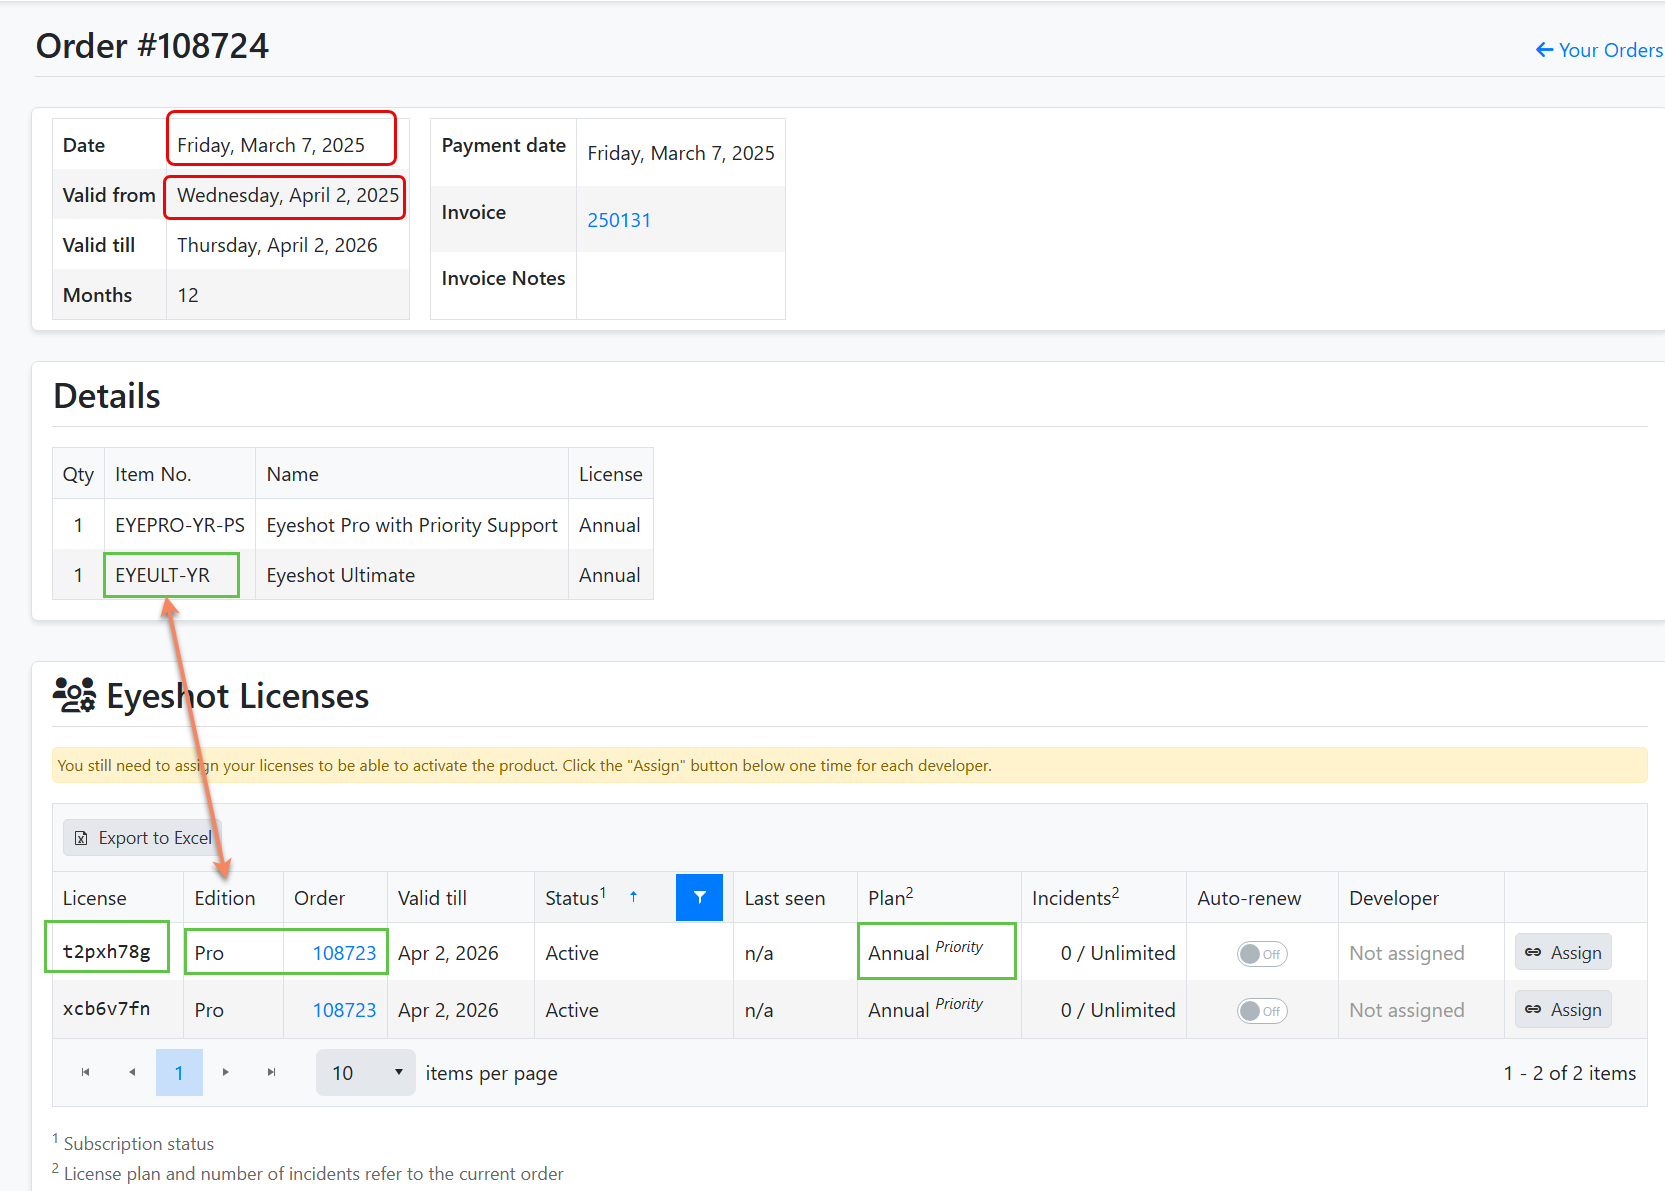Open order 108723 for license xcb6v7fn
The image size is (1665, 1191).
pos(344,1010)
